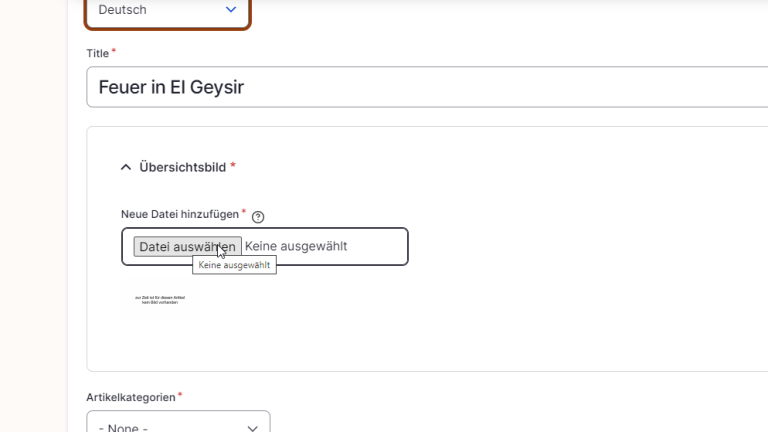This screenshot has width=768, height=432.
Task: Click the red asterisk next to Artikelkategorien
Action: coord(180,394)
